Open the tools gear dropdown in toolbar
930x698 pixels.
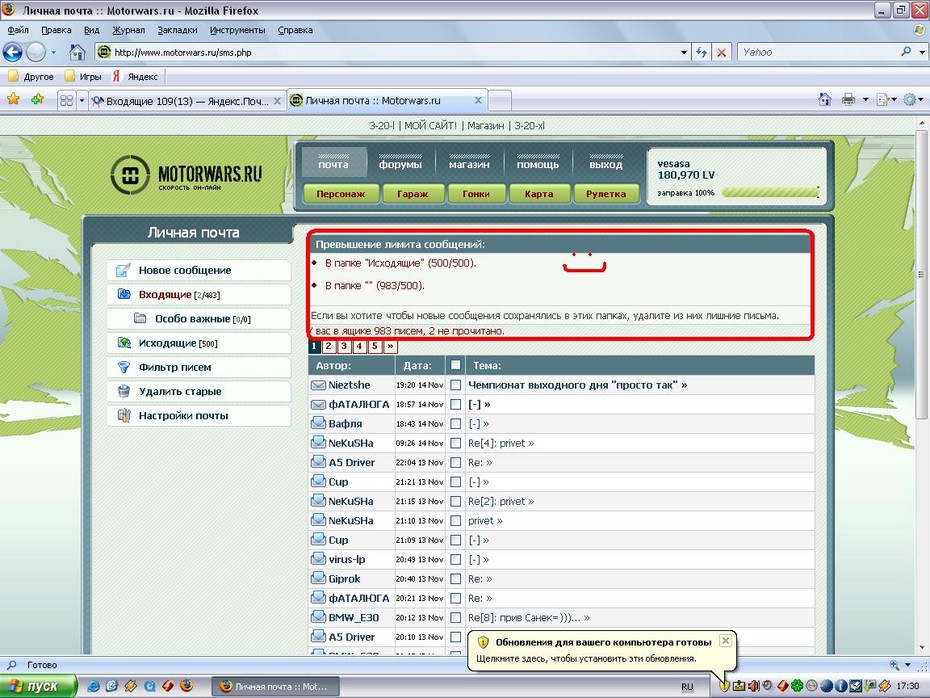tap(913, 100)
